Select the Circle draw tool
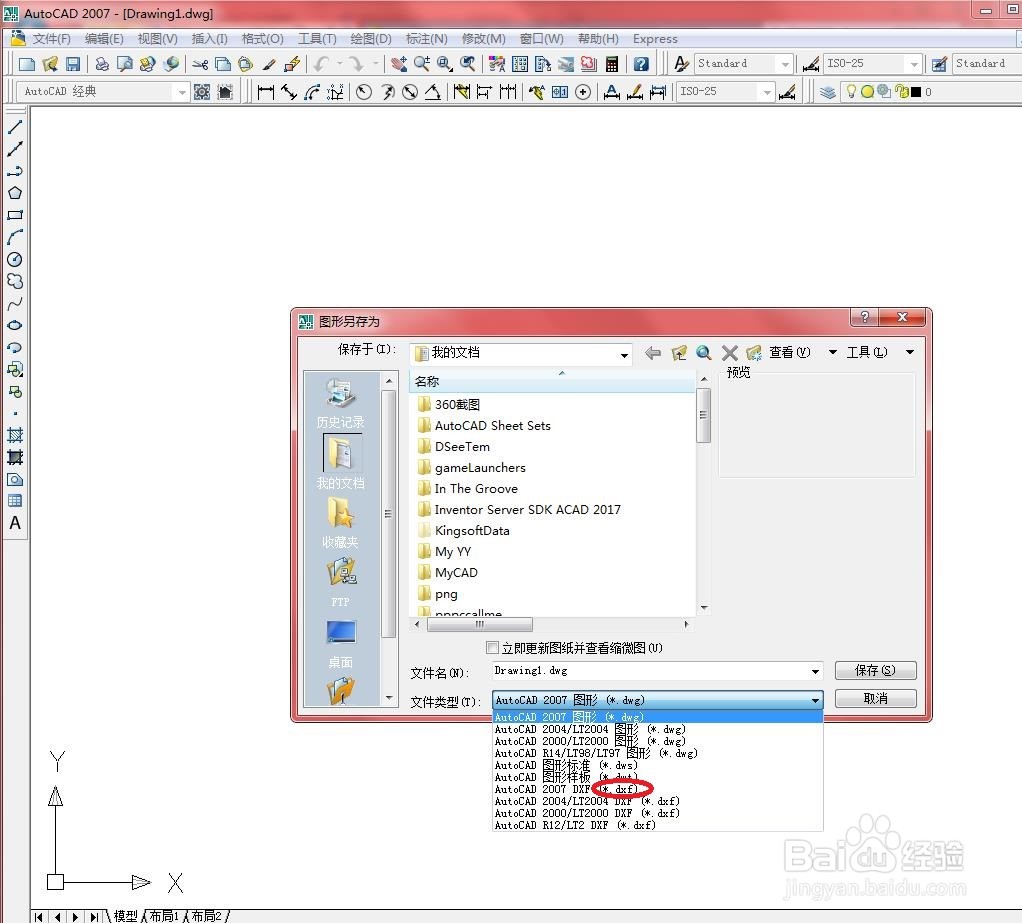The height and width of the screenshot is (923, 1022). [x=15, y=259]
